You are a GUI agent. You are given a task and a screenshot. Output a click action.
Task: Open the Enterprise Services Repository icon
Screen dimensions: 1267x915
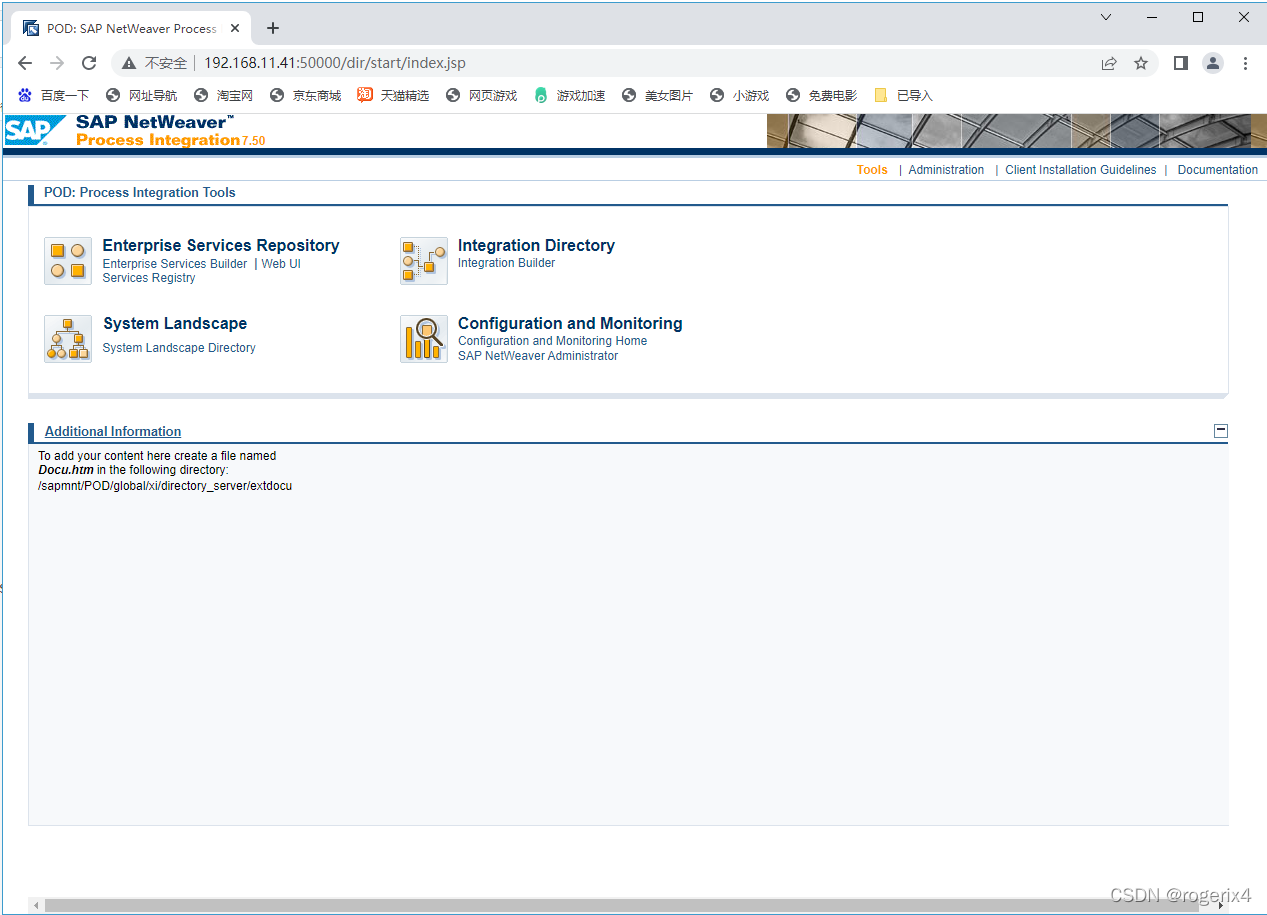[68, 261]
